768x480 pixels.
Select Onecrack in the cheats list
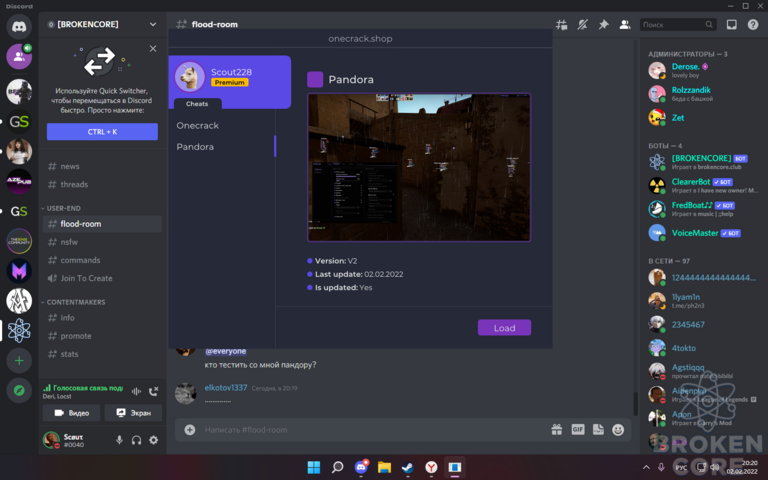pyautogui.click(x=197, y=125)
